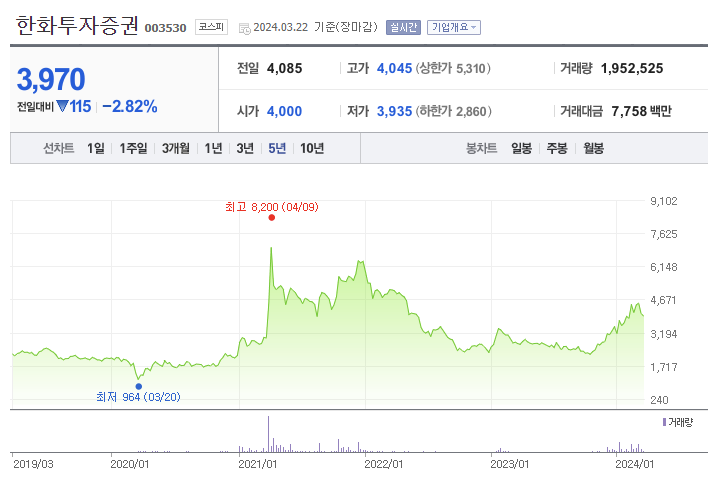Click the stock code 003530
The height and width of the screenshot is (477, 708).
165,28
